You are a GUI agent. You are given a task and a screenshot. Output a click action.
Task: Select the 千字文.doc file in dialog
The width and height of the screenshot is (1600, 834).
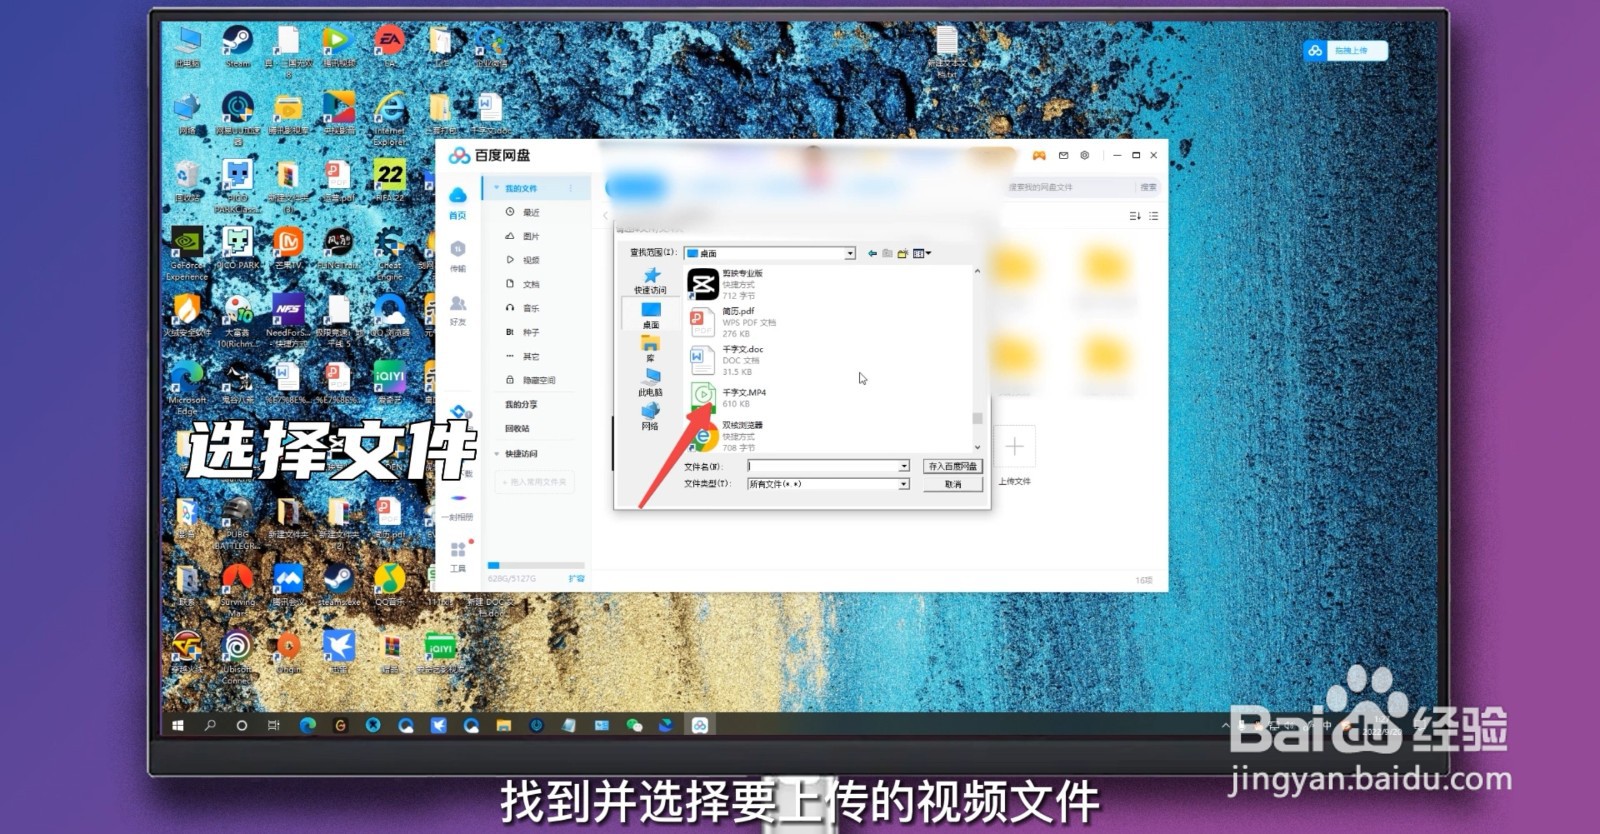click(727, 360)
